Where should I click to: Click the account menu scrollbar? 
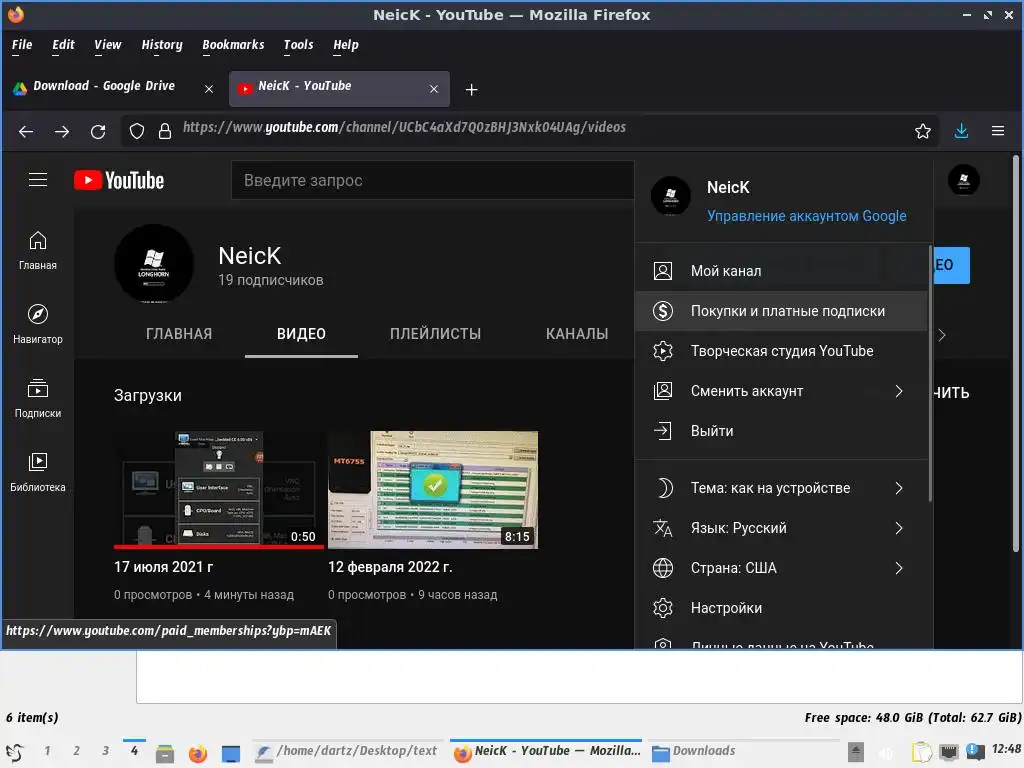(930, 374)
